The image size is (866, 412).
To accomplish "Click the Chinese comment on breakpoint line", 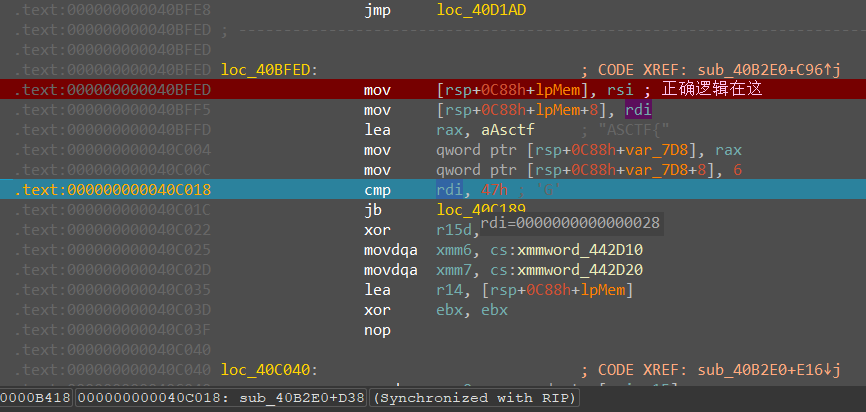I will coord(712,89).
